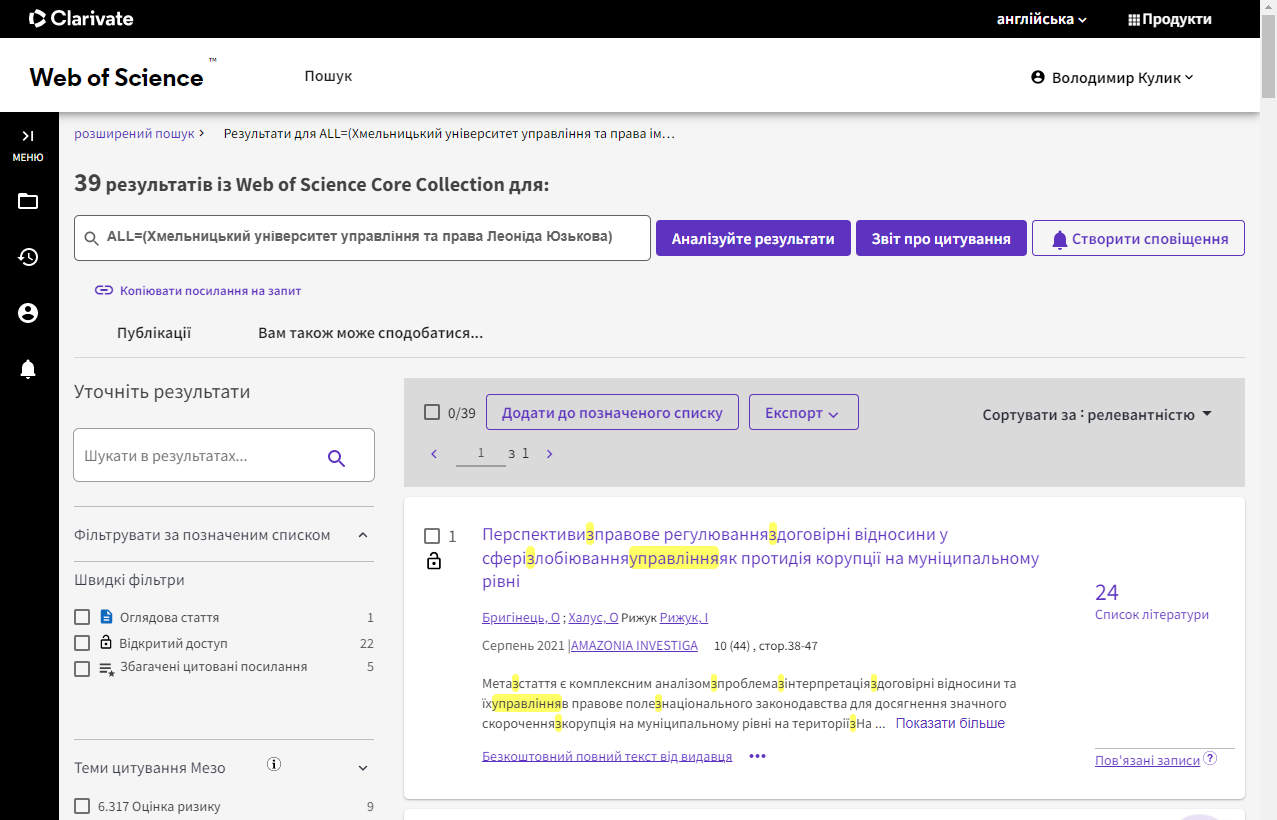The image size is (1277, 820).
Task: Click the Створити сповіщення button
Action: (1138, 238)
